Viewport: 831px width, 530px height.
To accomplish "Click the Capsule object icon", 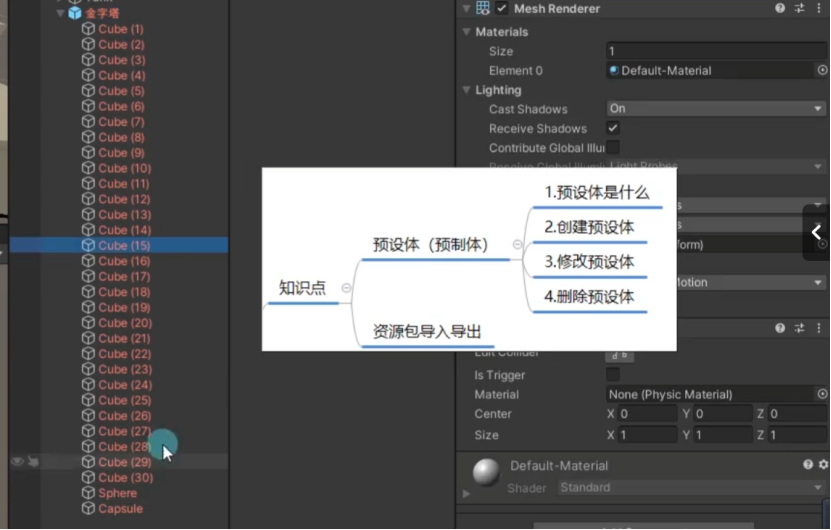I will point(88,508).
